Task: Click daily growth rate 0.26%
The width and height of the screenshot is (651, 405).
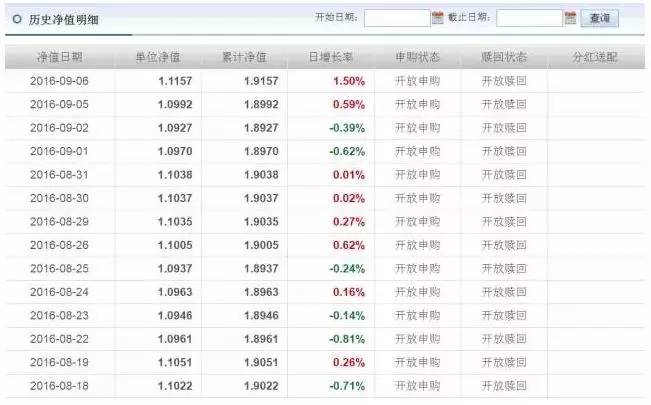Action: [x=349, y=363]
